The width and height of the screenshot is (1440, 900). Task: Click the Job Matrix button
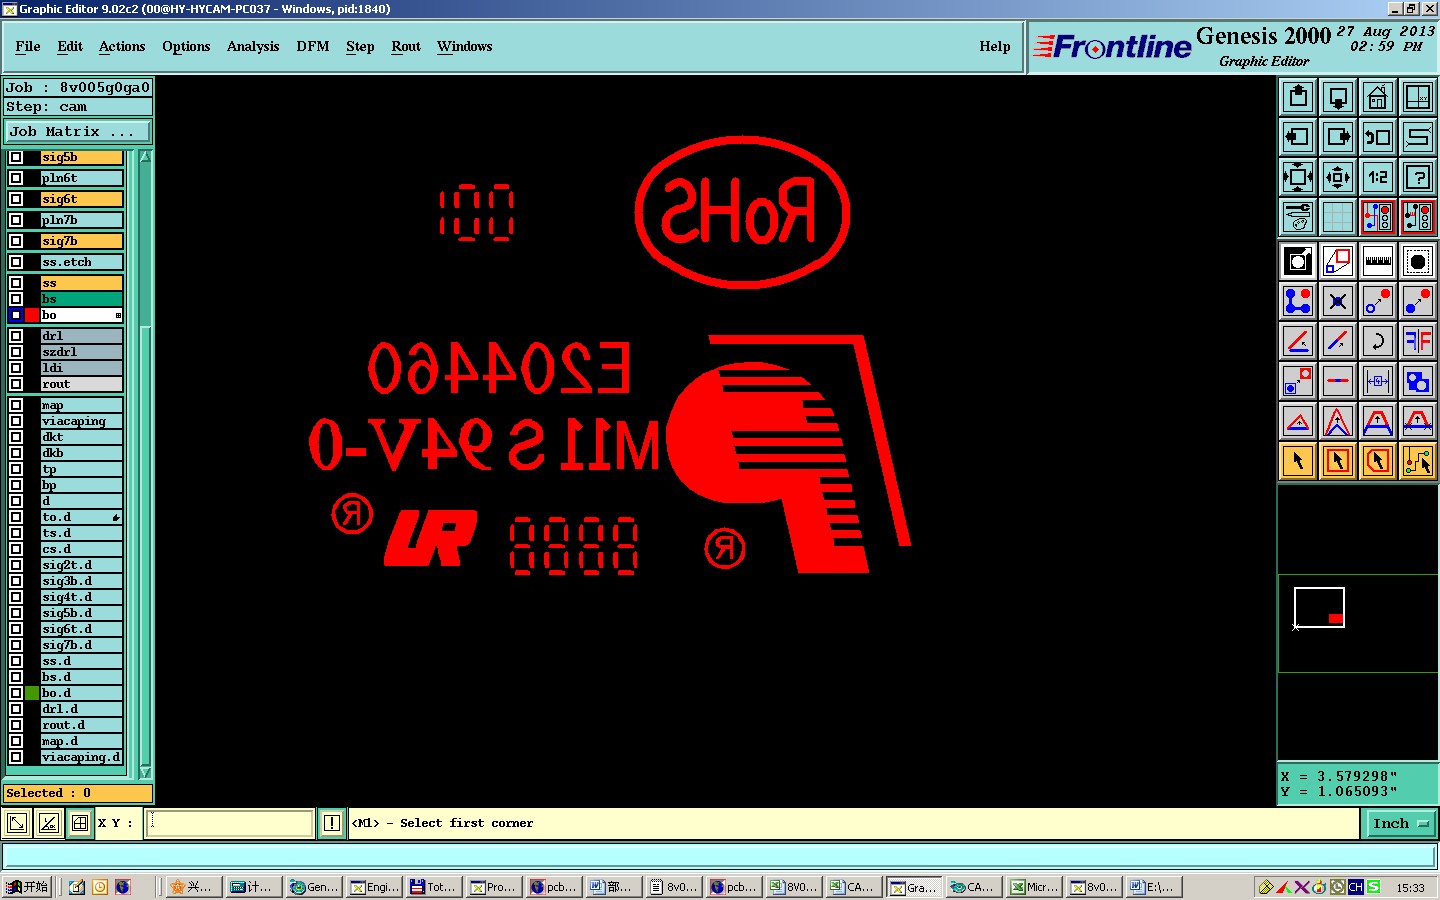point(78,131)
